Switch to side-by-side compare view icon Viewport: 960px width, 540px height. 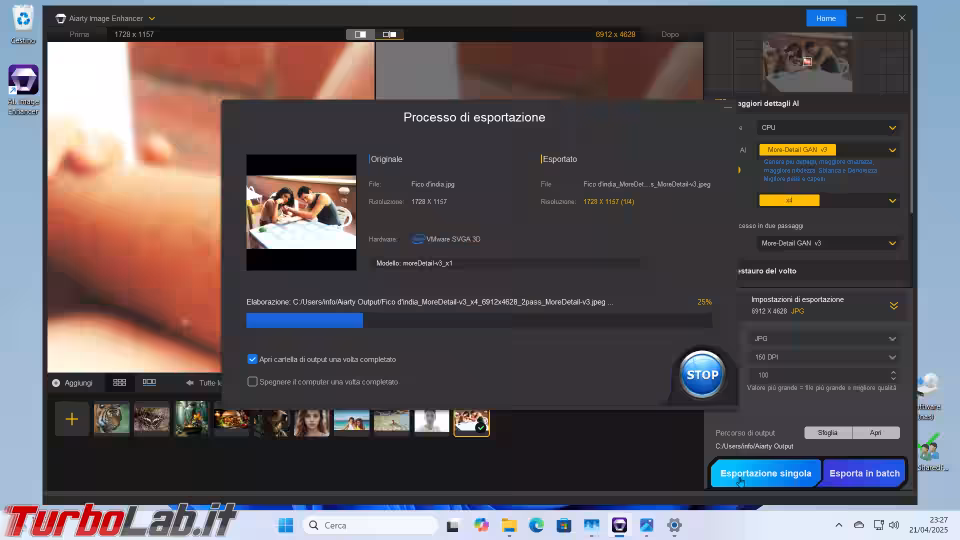click(x=389, y=34)
